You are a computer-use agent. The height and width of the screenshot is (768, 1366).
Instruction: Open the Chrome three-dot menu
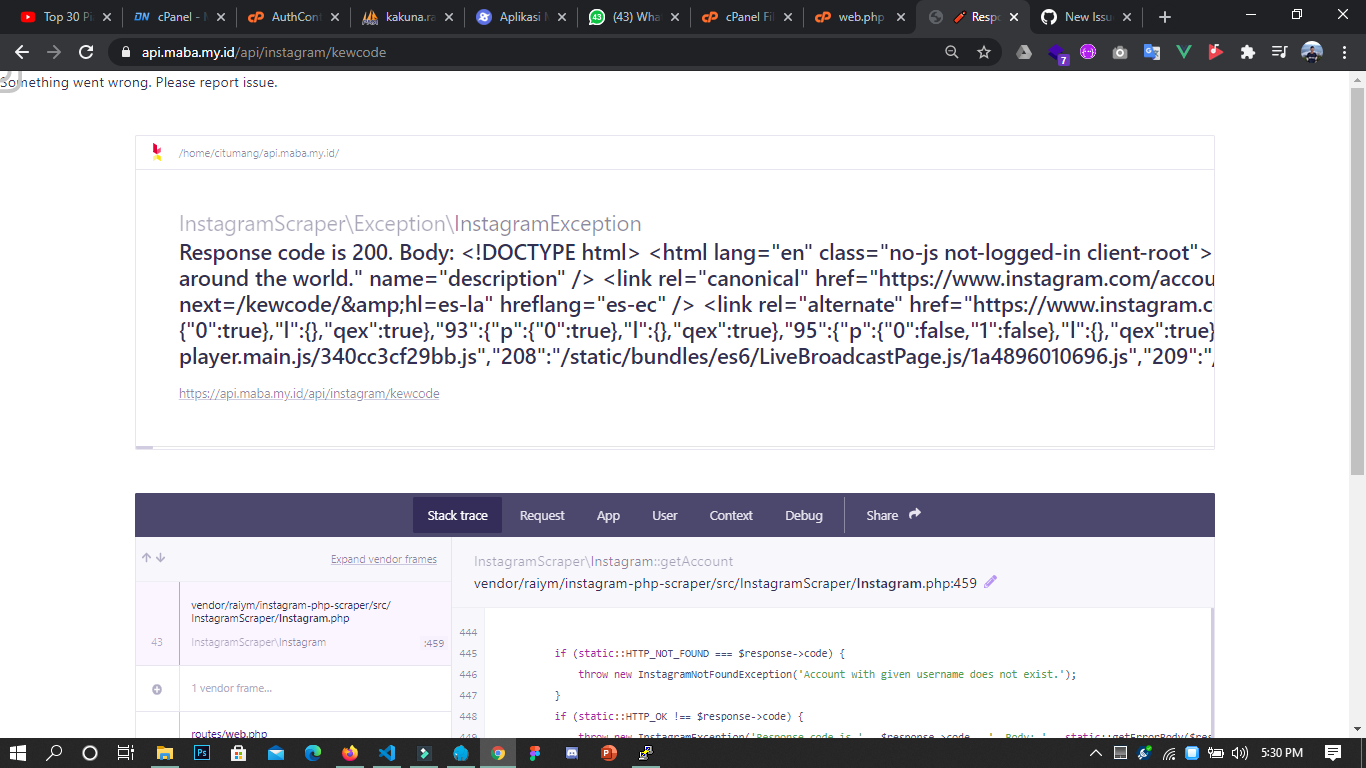pos(1343,51)
